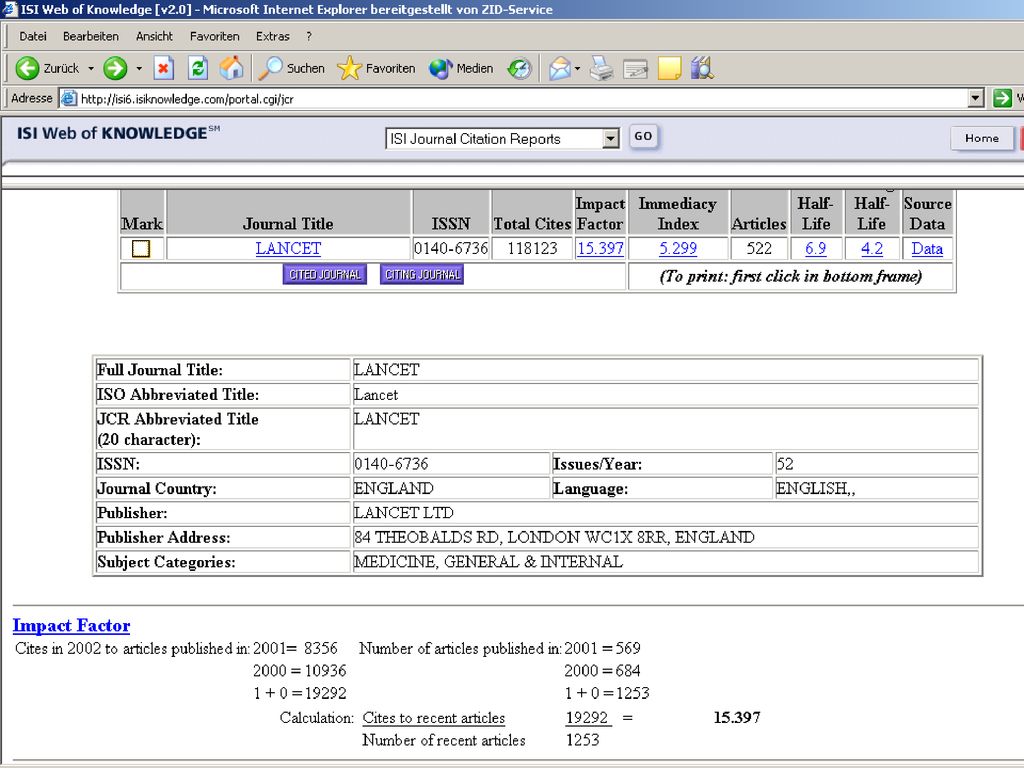Open the LANCET journal link
Viewport: 1024px width, 768px height.
click(288, 249)
